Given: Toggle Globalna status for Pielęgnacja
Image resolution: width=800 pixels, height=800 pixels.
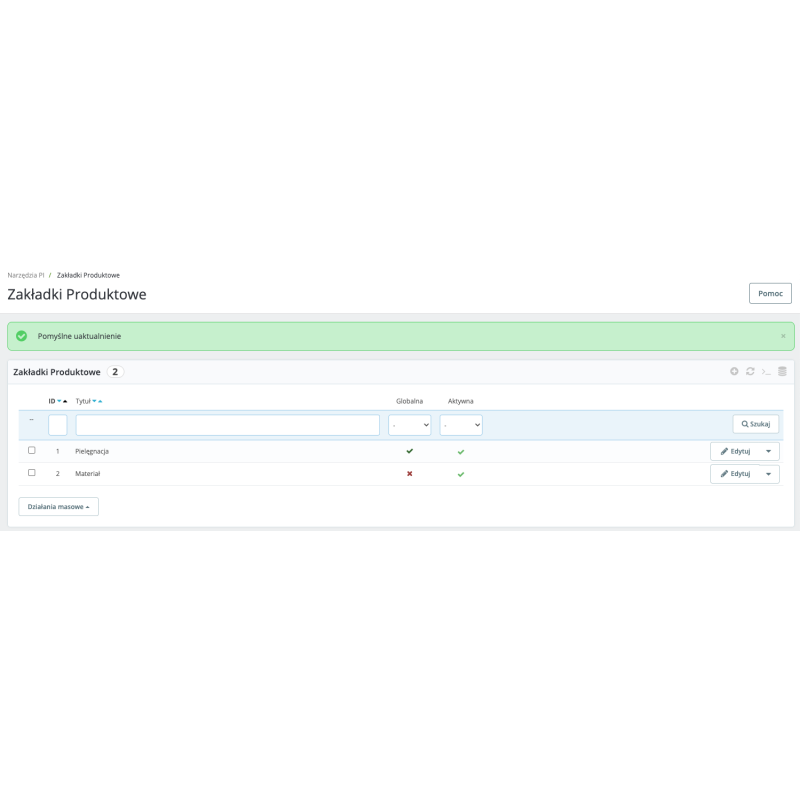Looking at the screenshot, I should click(409, 451).
